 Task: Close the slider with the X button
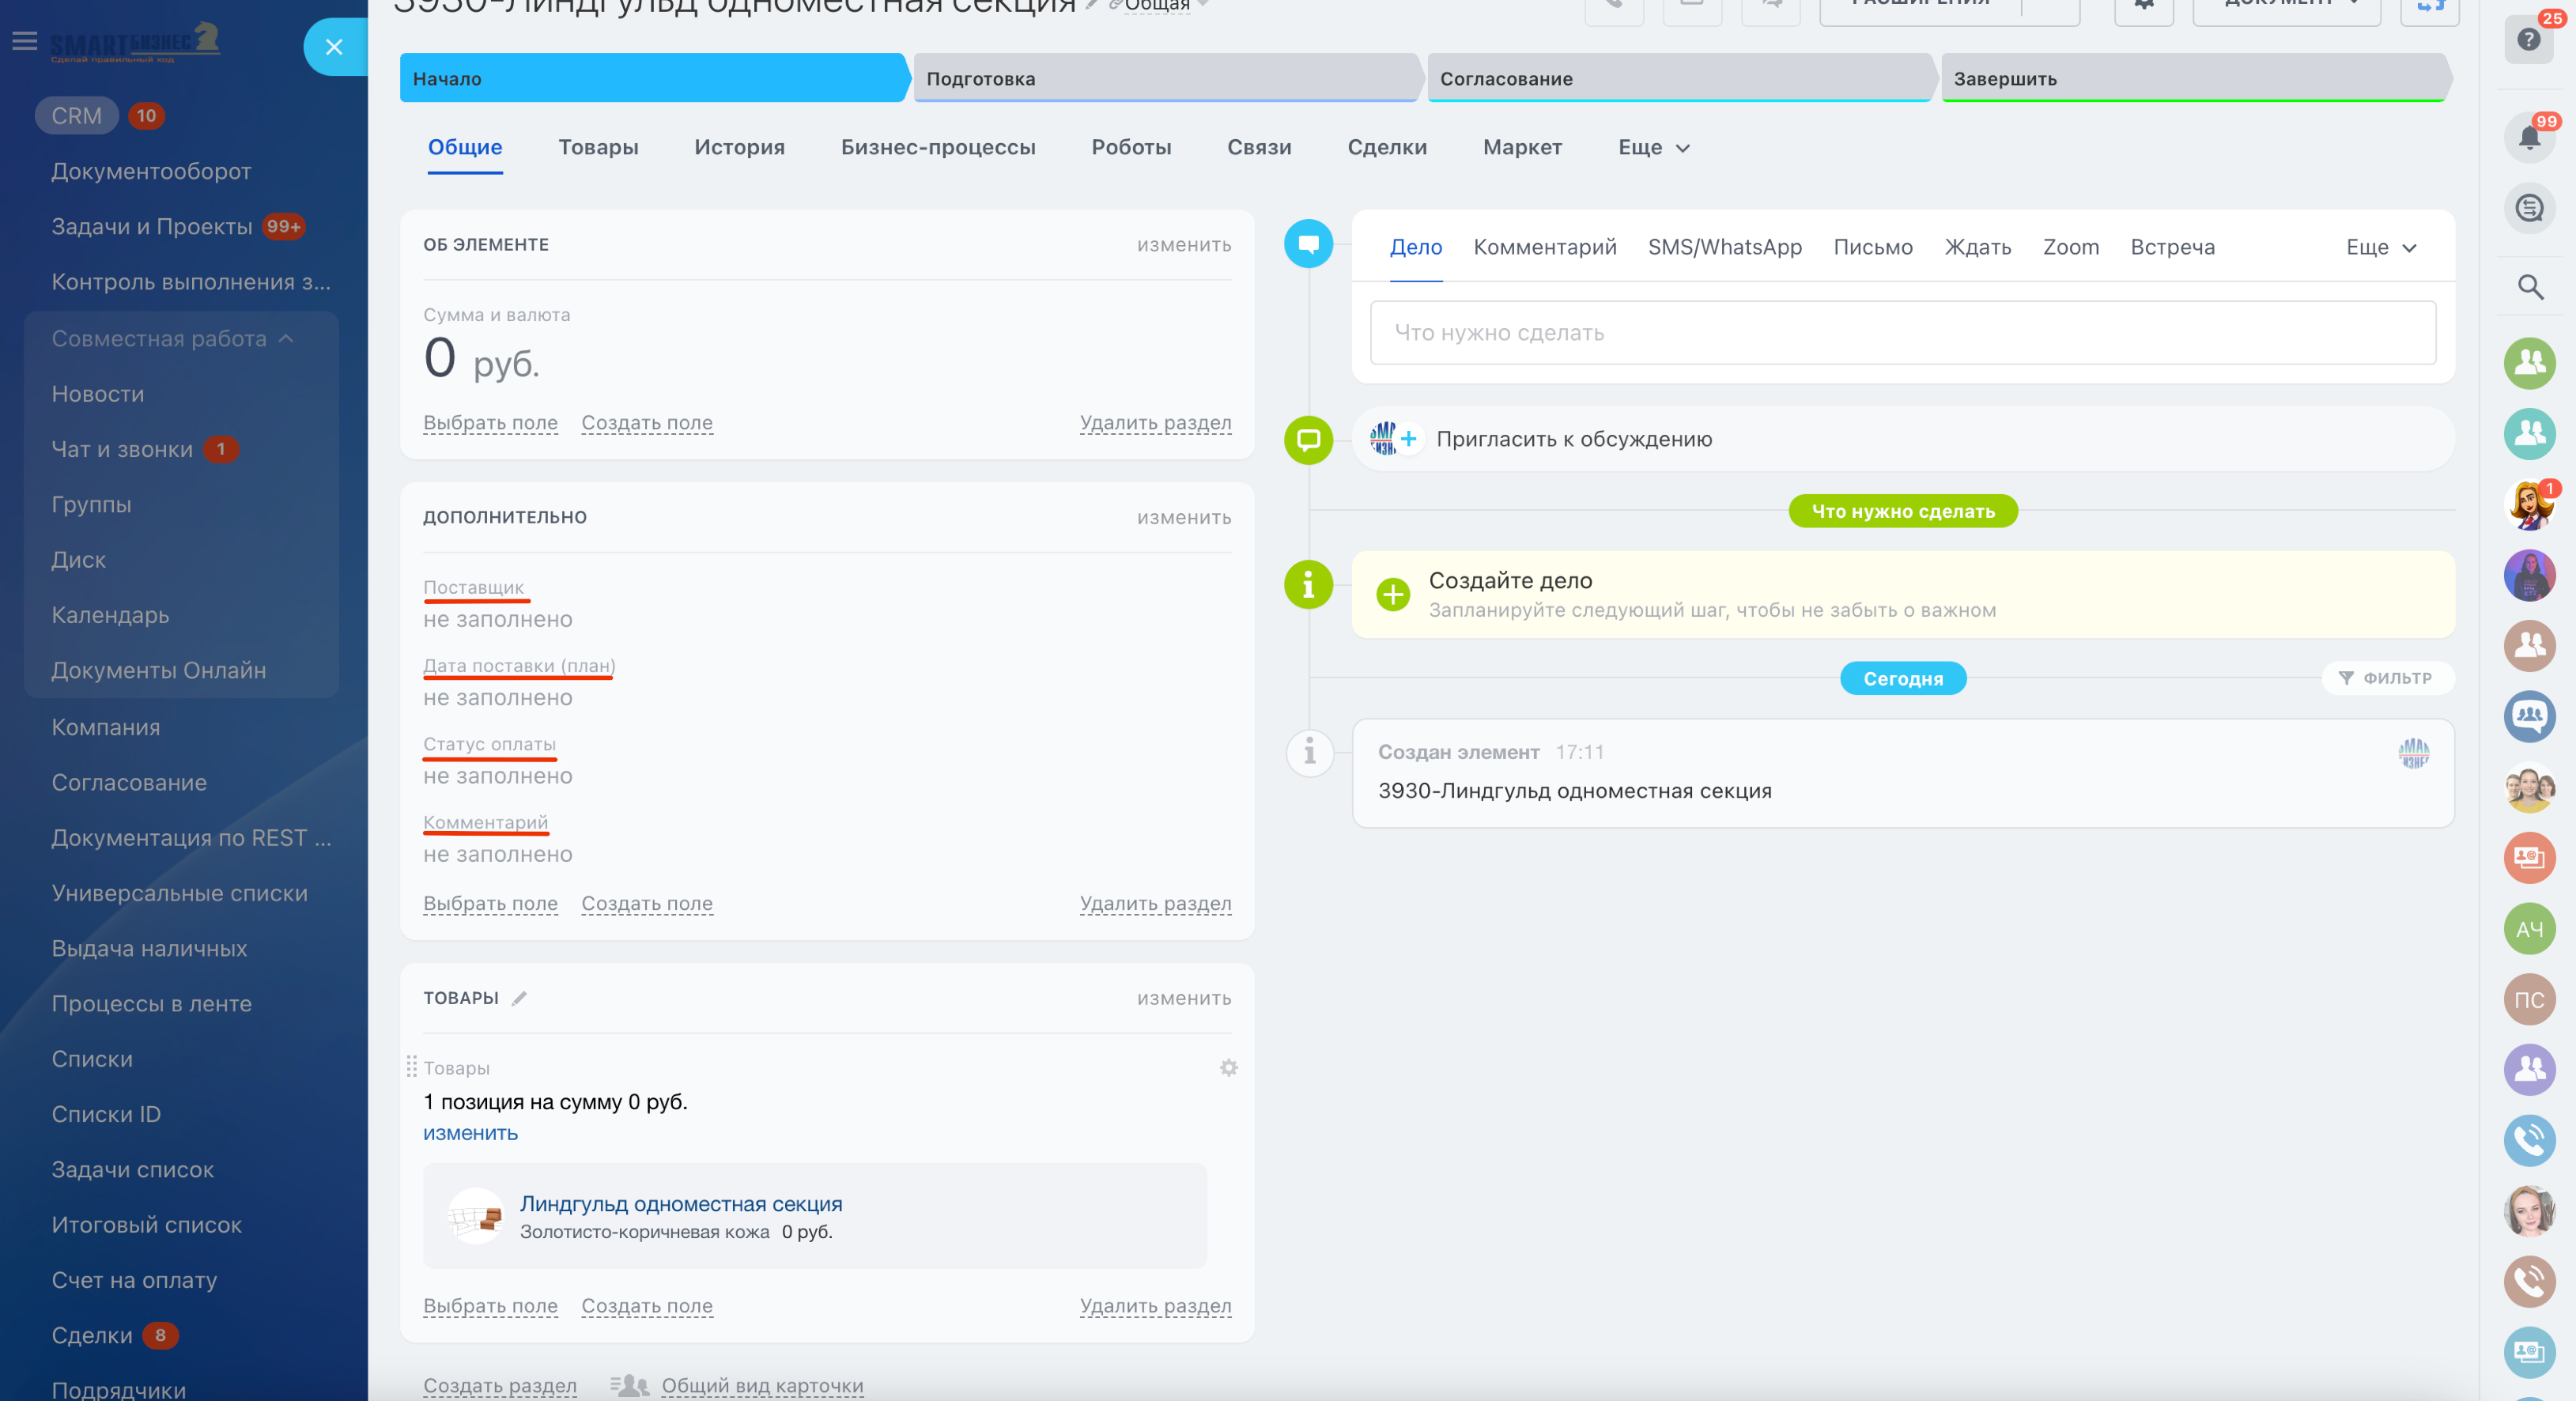[x=334, y=47]
